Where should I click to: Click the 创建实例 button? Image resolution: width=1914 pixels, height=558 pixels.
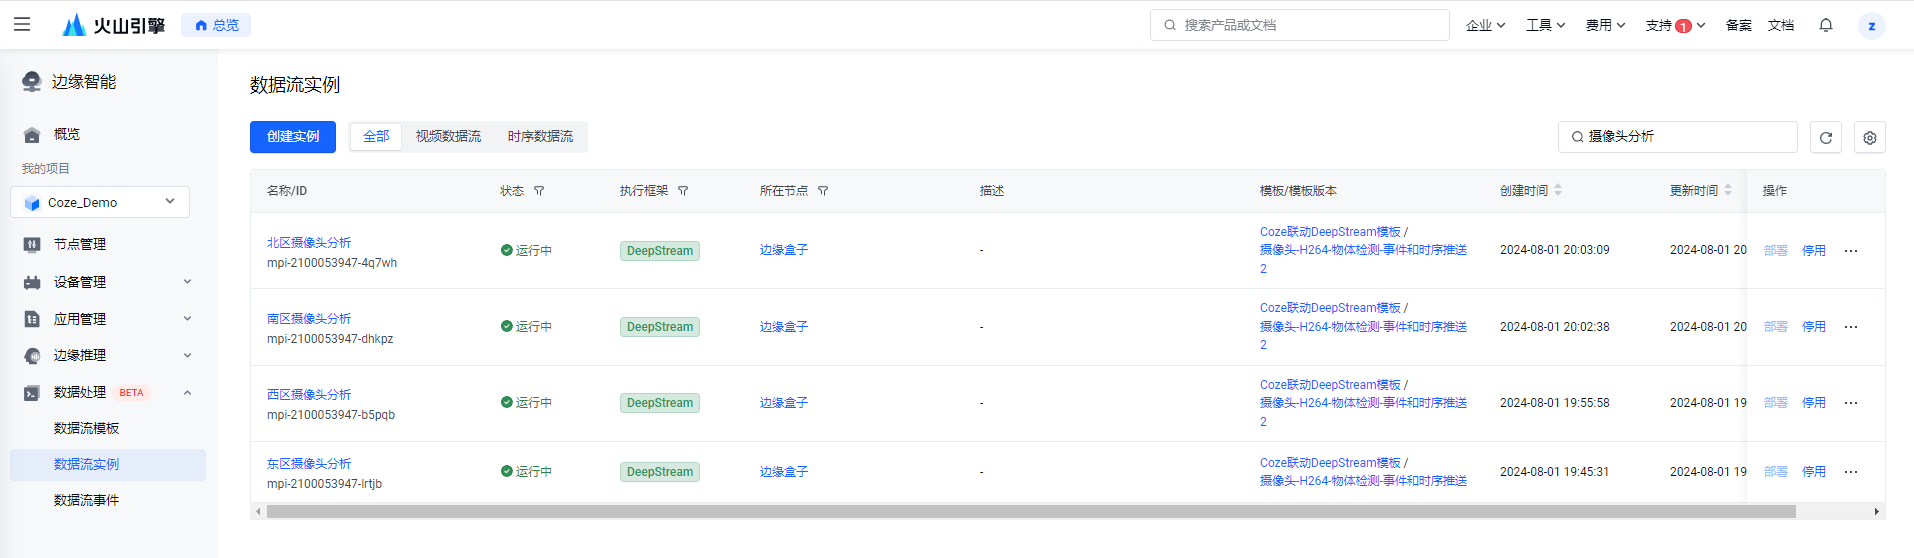(x=293, y=137)
